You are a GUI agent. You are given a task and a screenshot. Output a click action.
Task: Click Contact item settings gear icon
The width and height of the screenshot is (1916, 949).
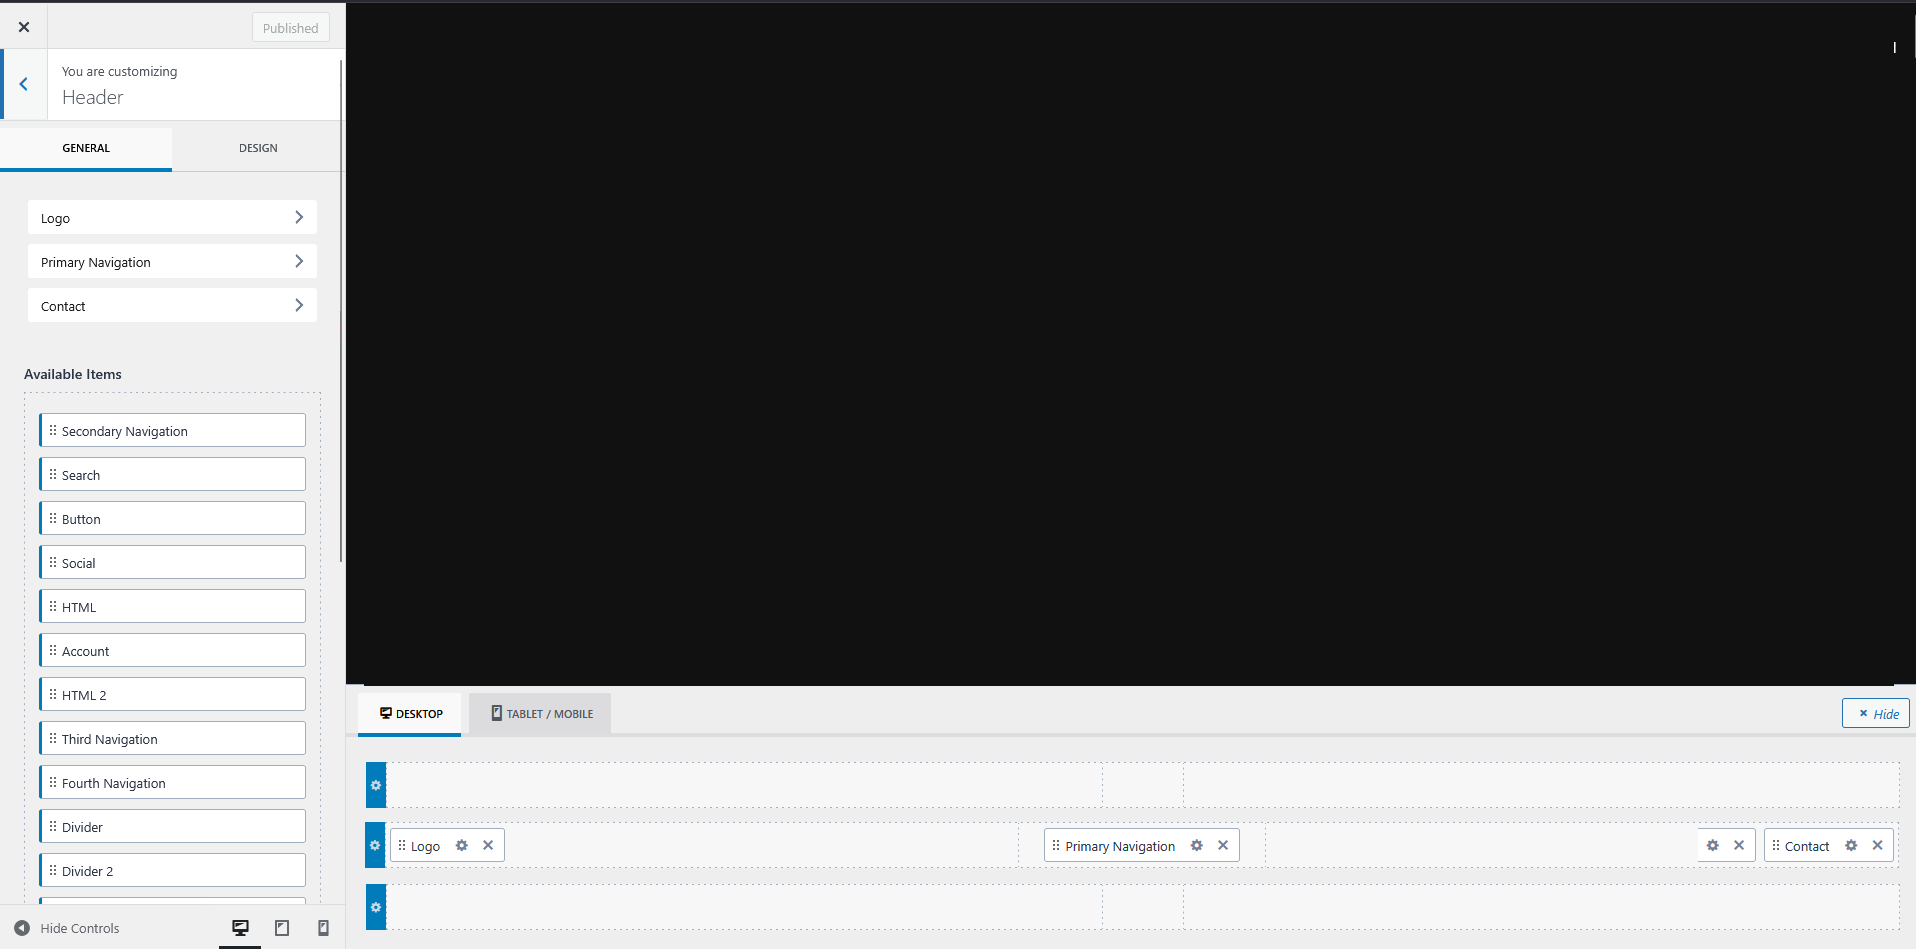(1851, 846)
